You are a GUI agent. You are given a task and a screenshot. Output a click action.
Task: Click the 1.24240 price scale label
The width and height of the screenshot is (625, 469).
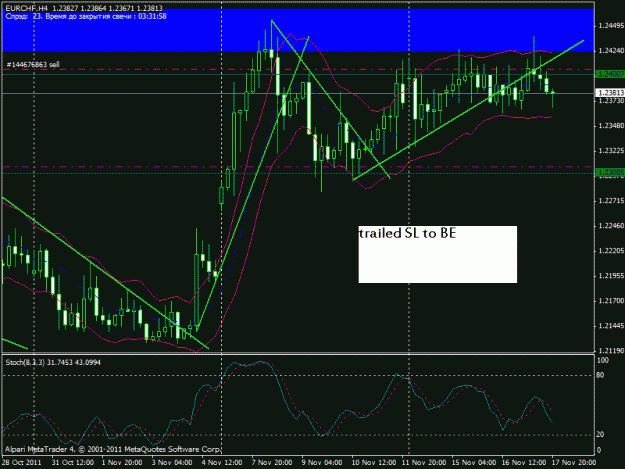(611, 51)
